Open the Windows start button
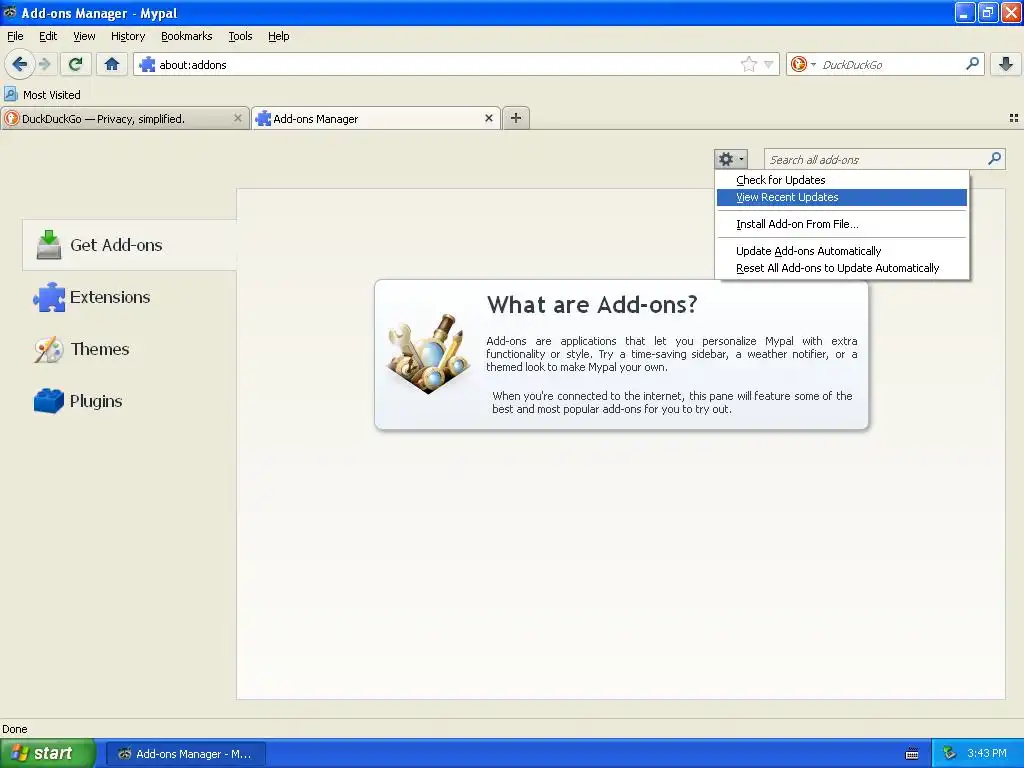Image resolution: width=1024 pixels, height=768 pixels. pyautogui.click(x=47, y=753)
